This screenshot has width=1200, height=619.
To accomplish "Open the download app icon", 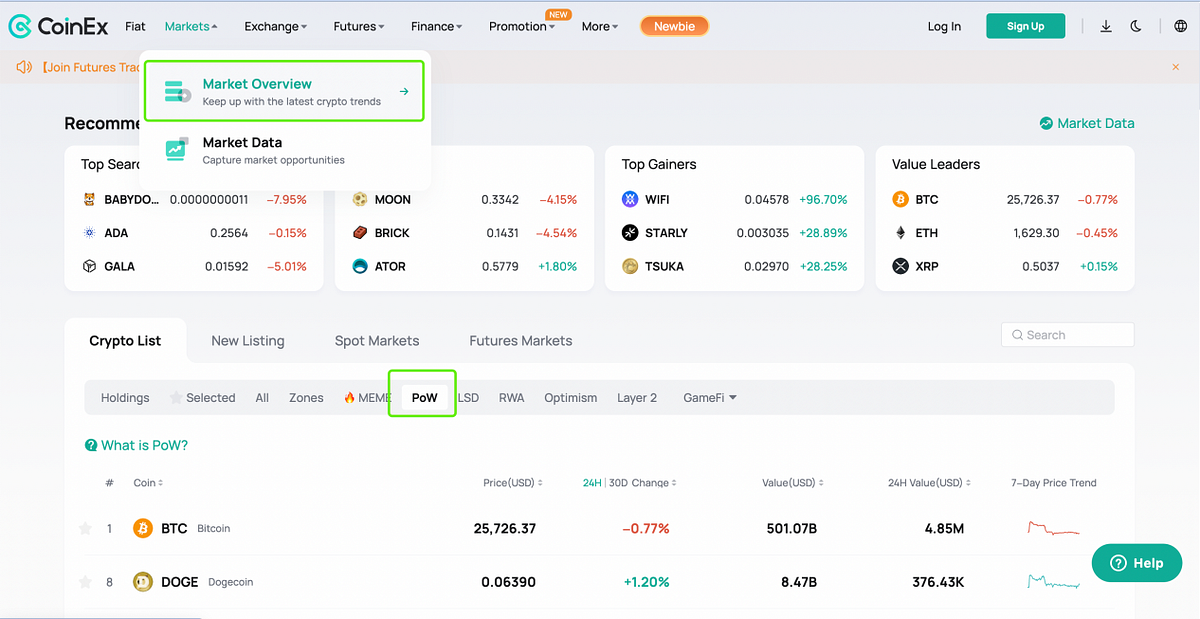I will pos(1106,26).
